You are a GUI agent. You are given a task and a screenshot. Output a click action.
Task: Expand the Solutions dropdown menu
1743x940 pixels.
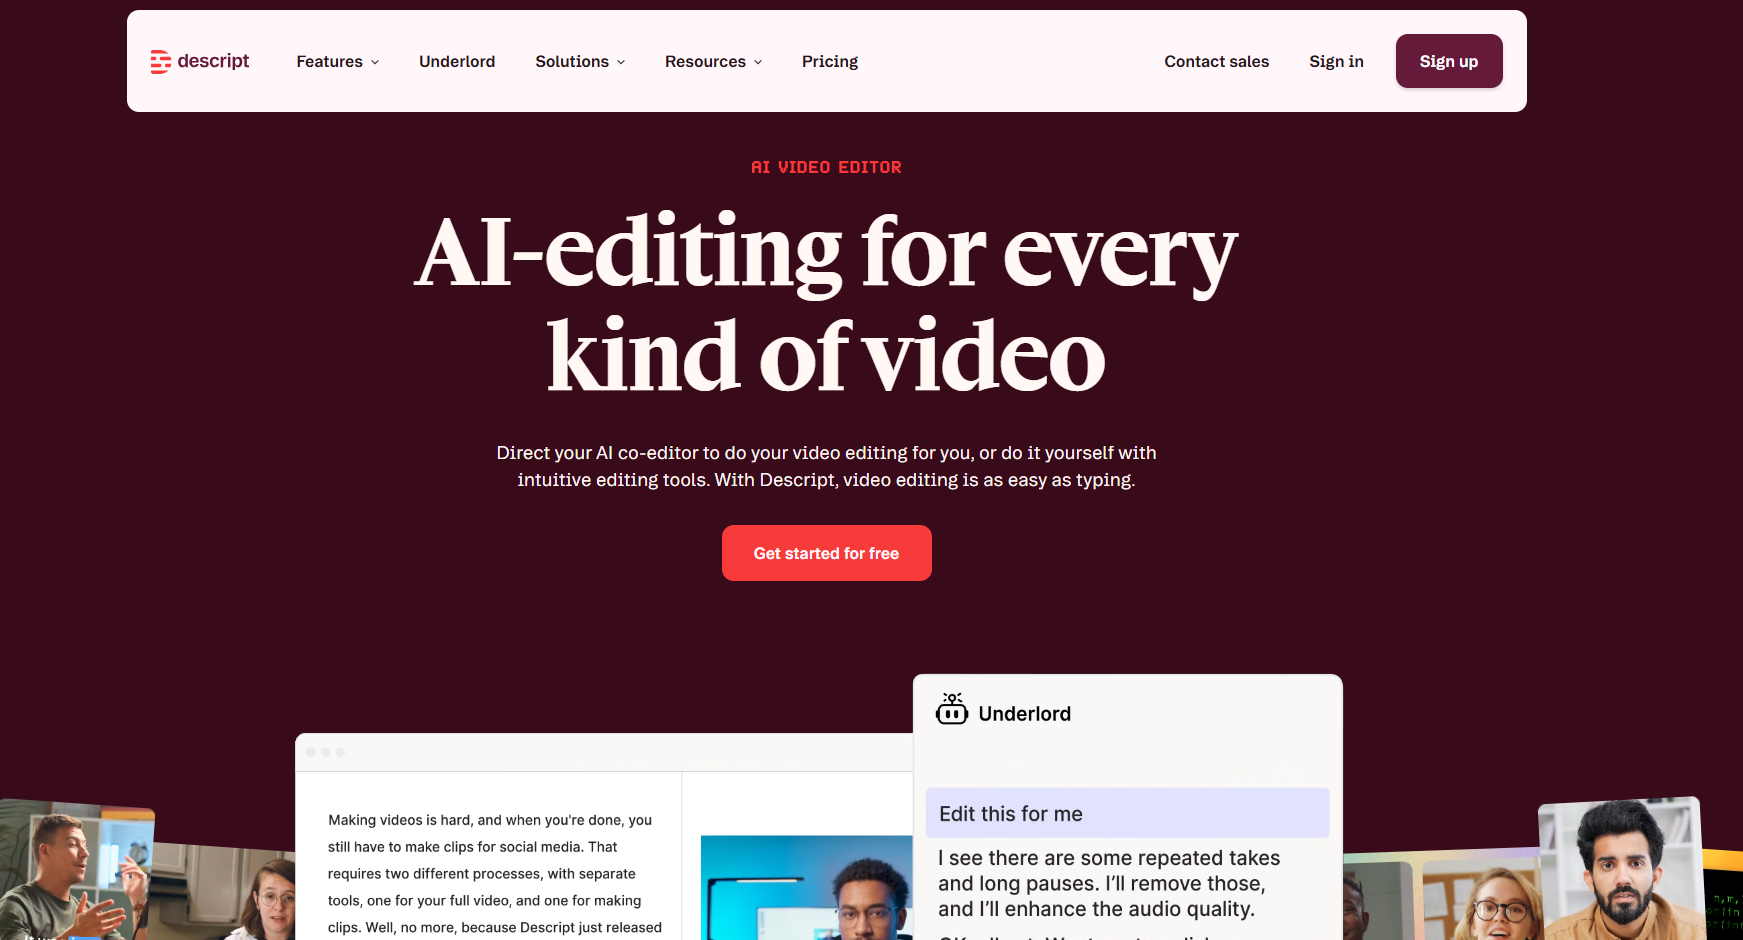(580, 62)
